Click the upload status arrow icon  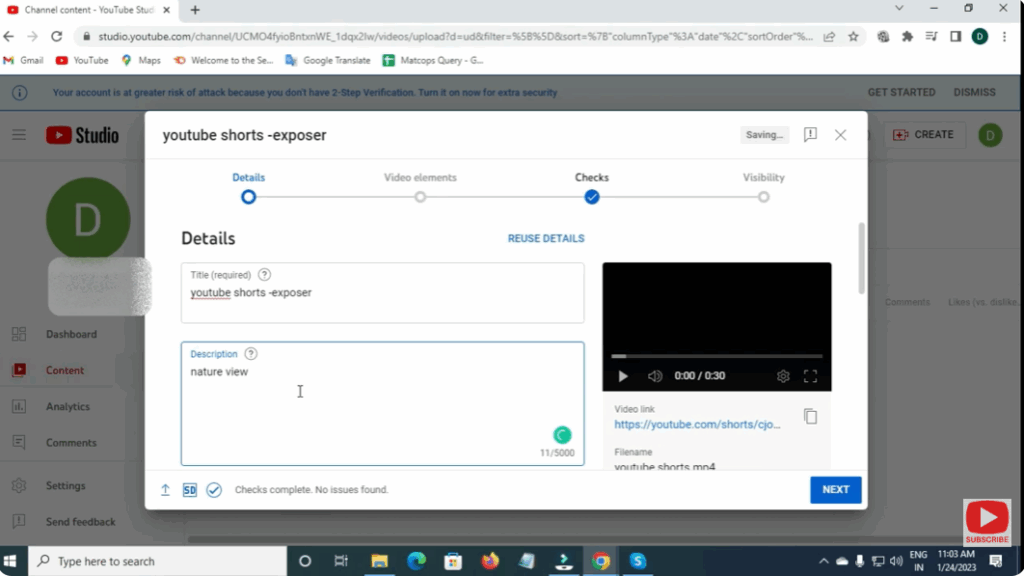(x=165, y=490)
